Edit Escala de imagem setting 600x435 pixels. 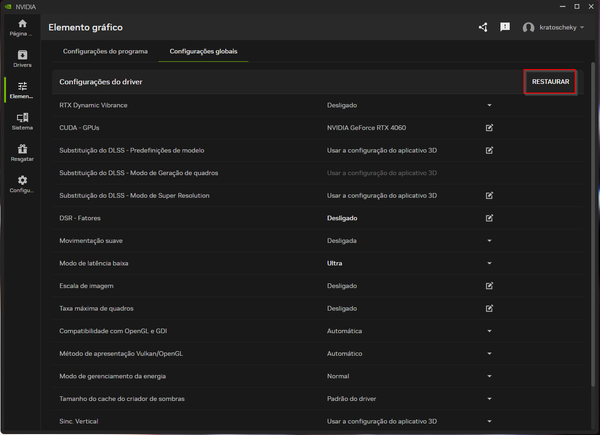point(490,286)
